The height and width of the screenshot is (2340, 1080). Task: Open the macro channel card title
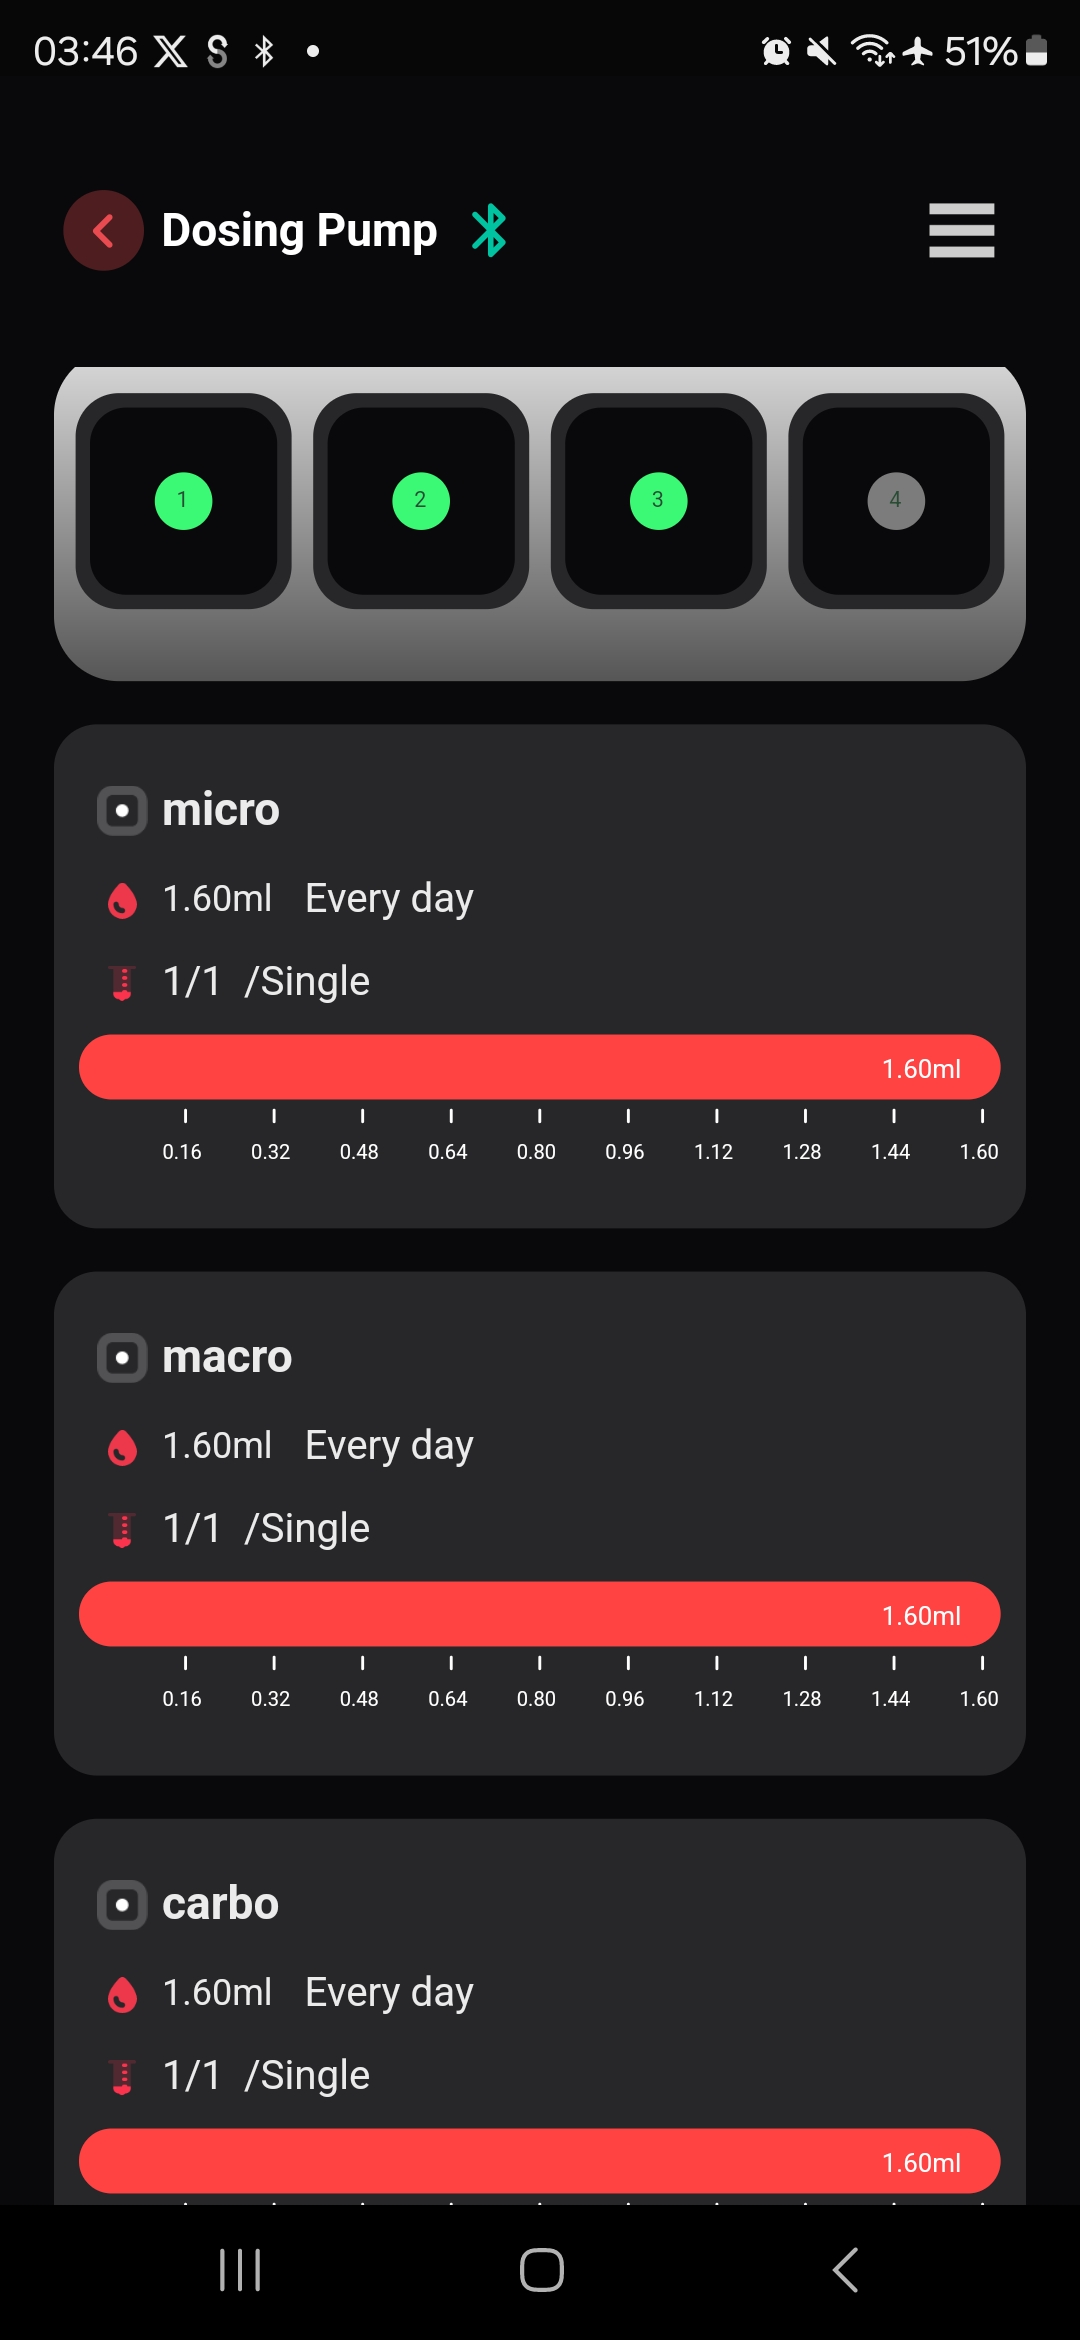pyautogui.click(x=227, y=1358)
